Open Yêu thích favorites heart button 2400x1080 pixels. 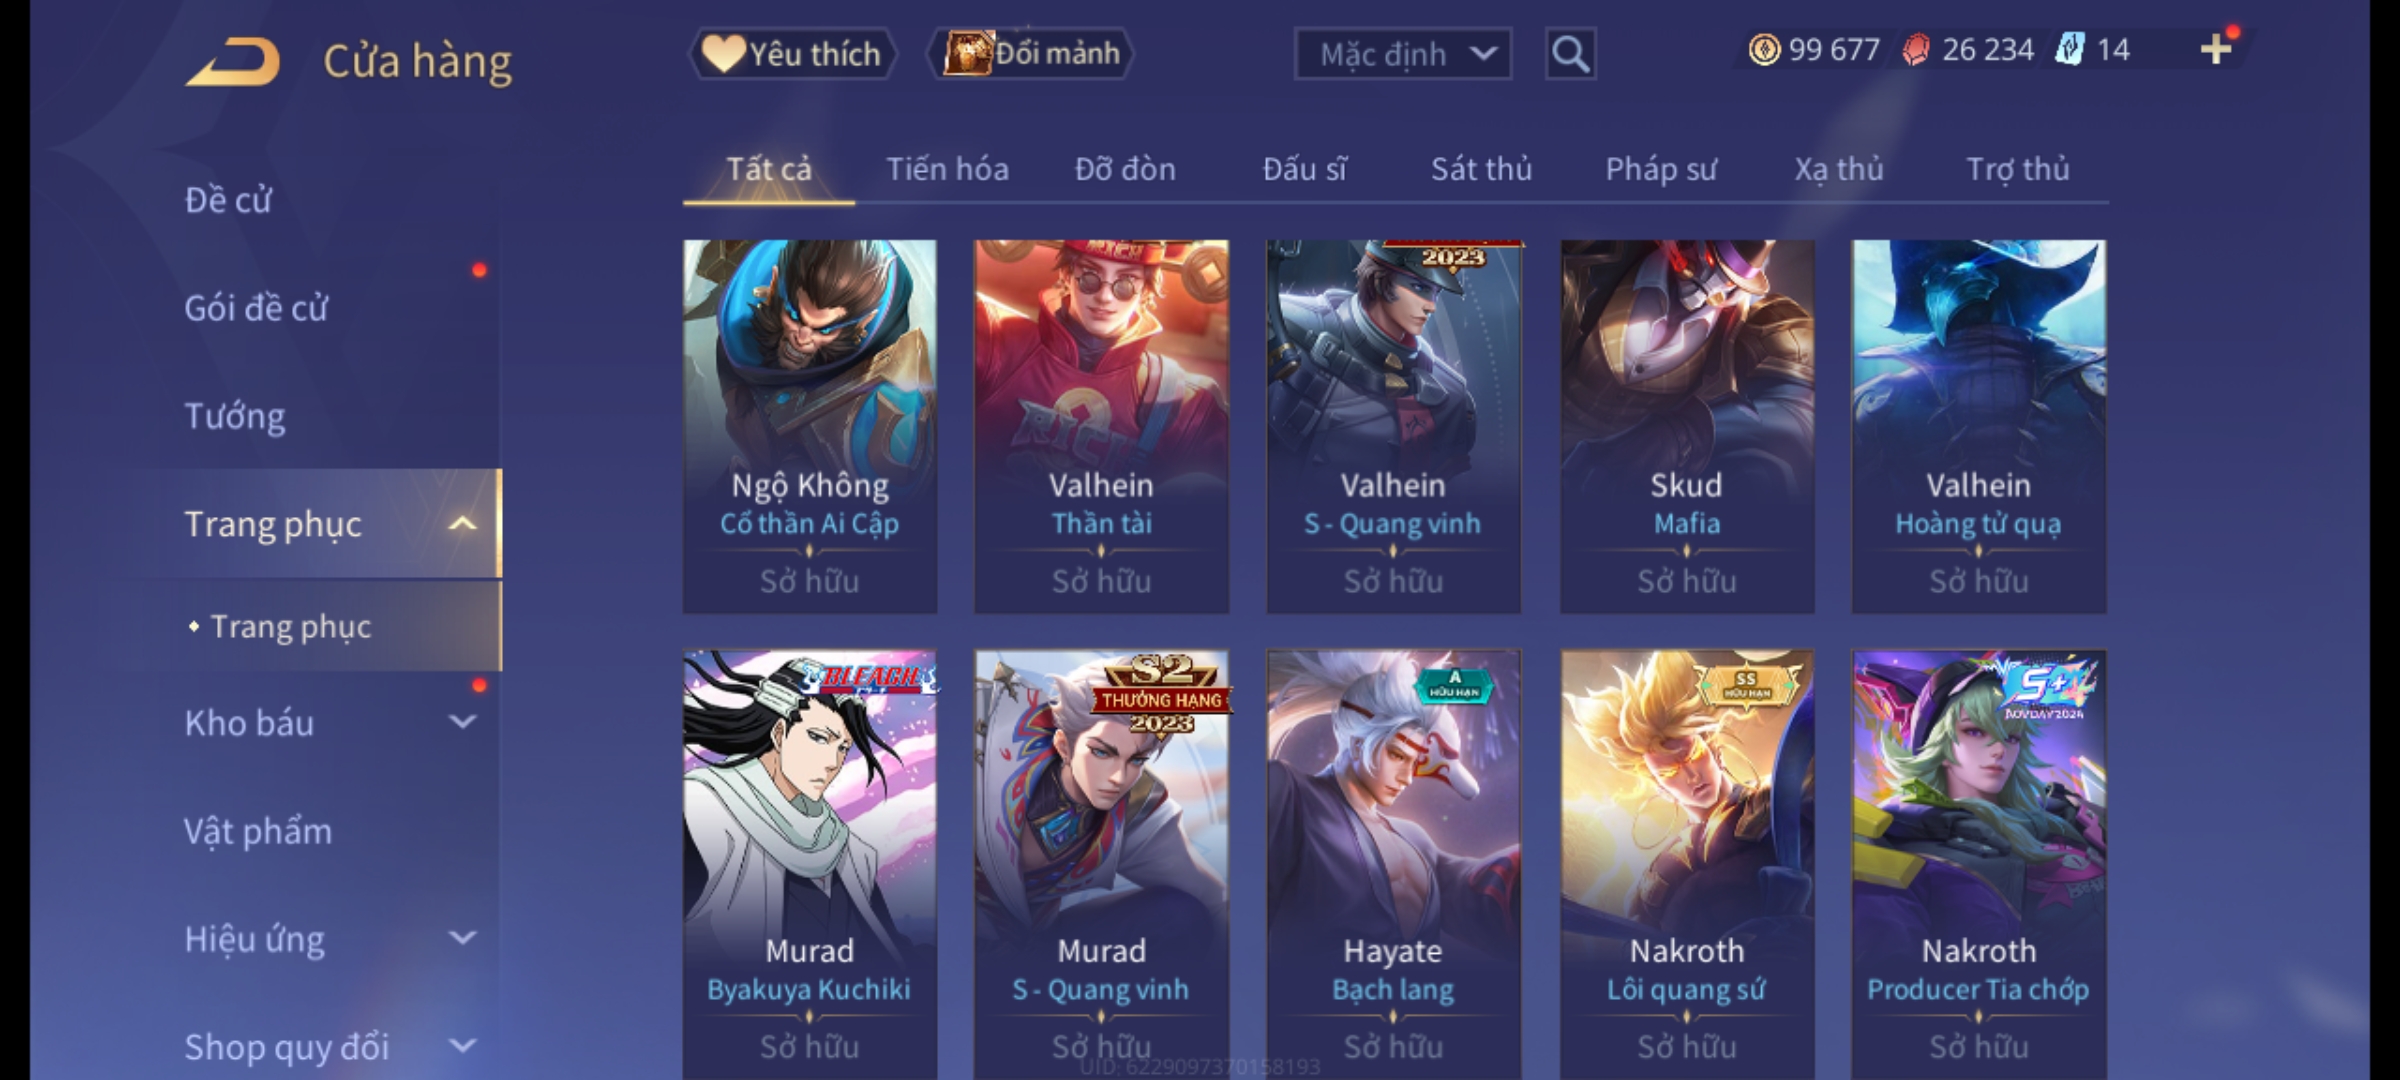(792, 54)
